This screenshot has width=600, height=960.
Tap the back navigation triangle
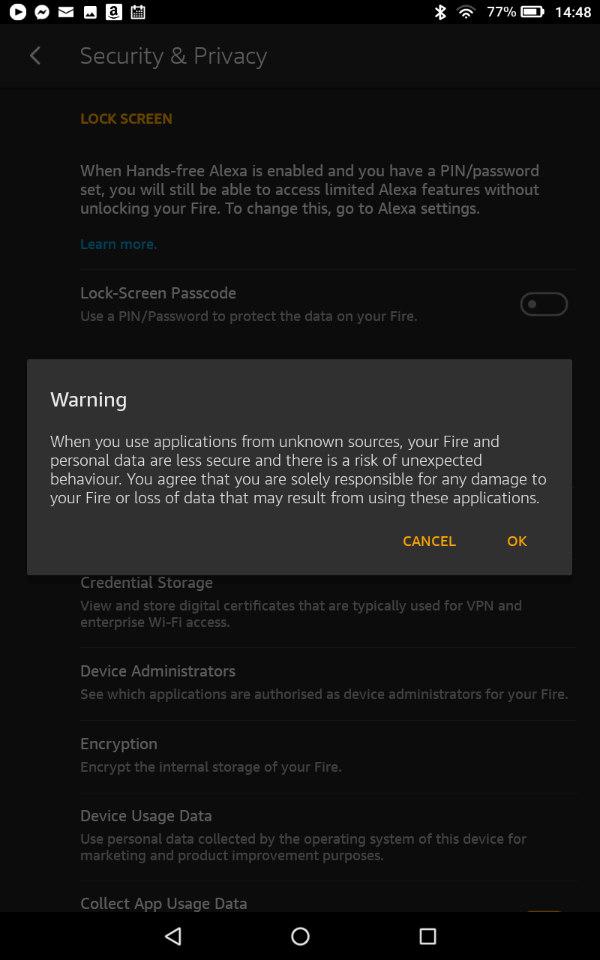pos(172,936)
